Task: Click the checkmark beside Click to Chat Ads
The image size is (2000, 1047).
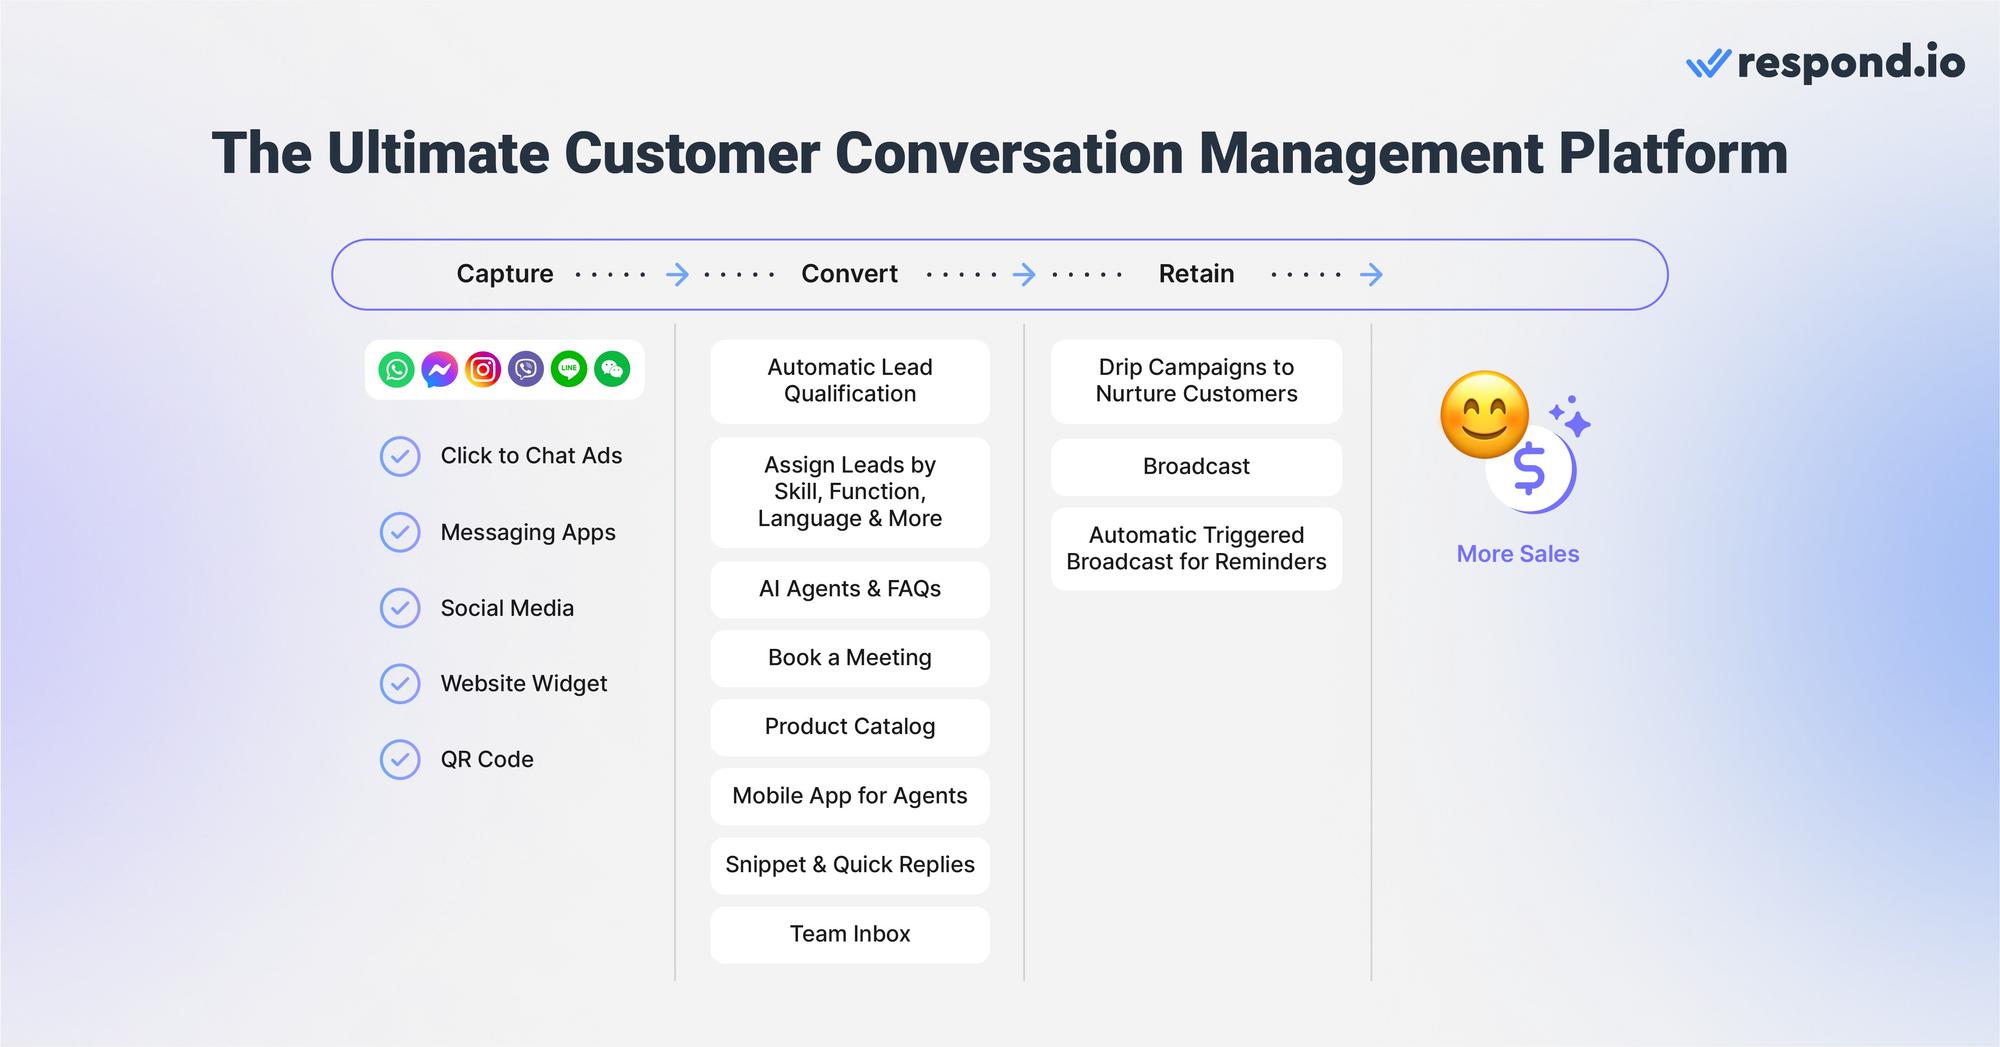Action: click(400, 456)
